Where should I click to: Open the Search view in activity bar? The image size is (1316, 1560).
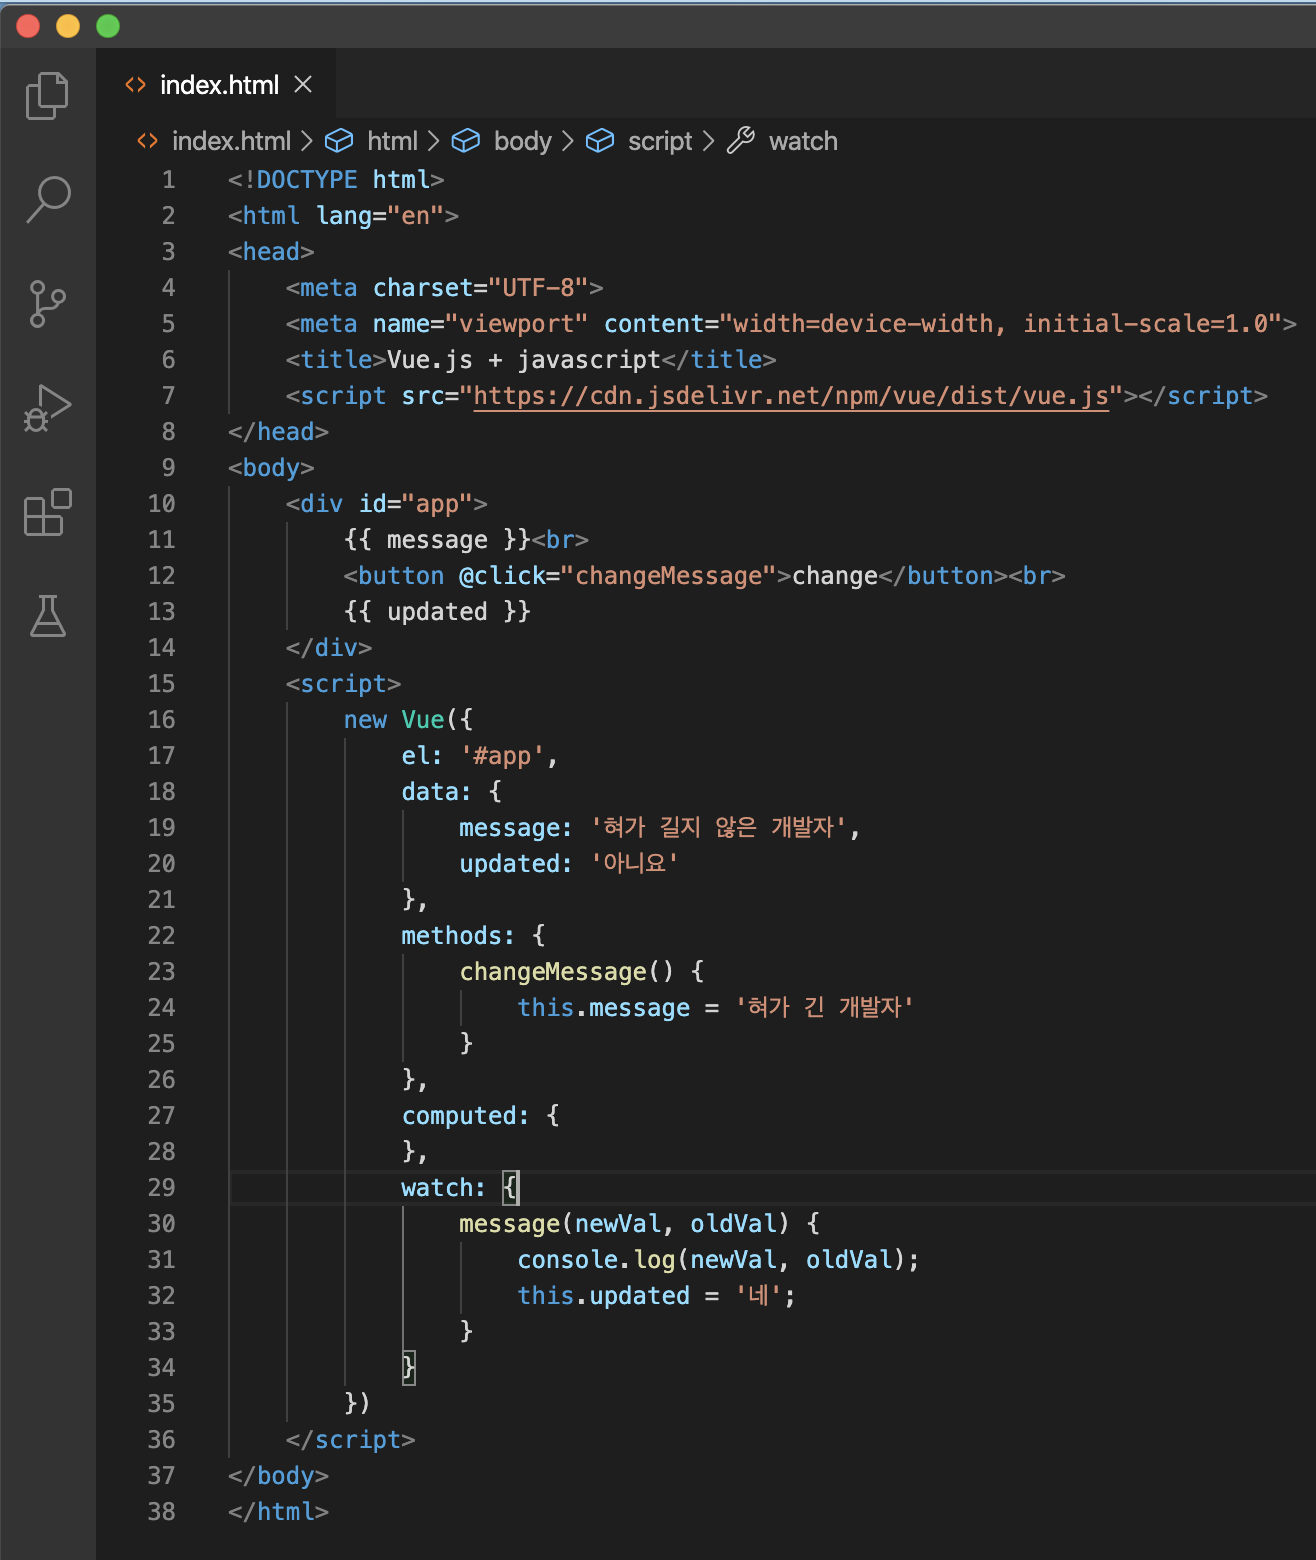click(47, 200)
